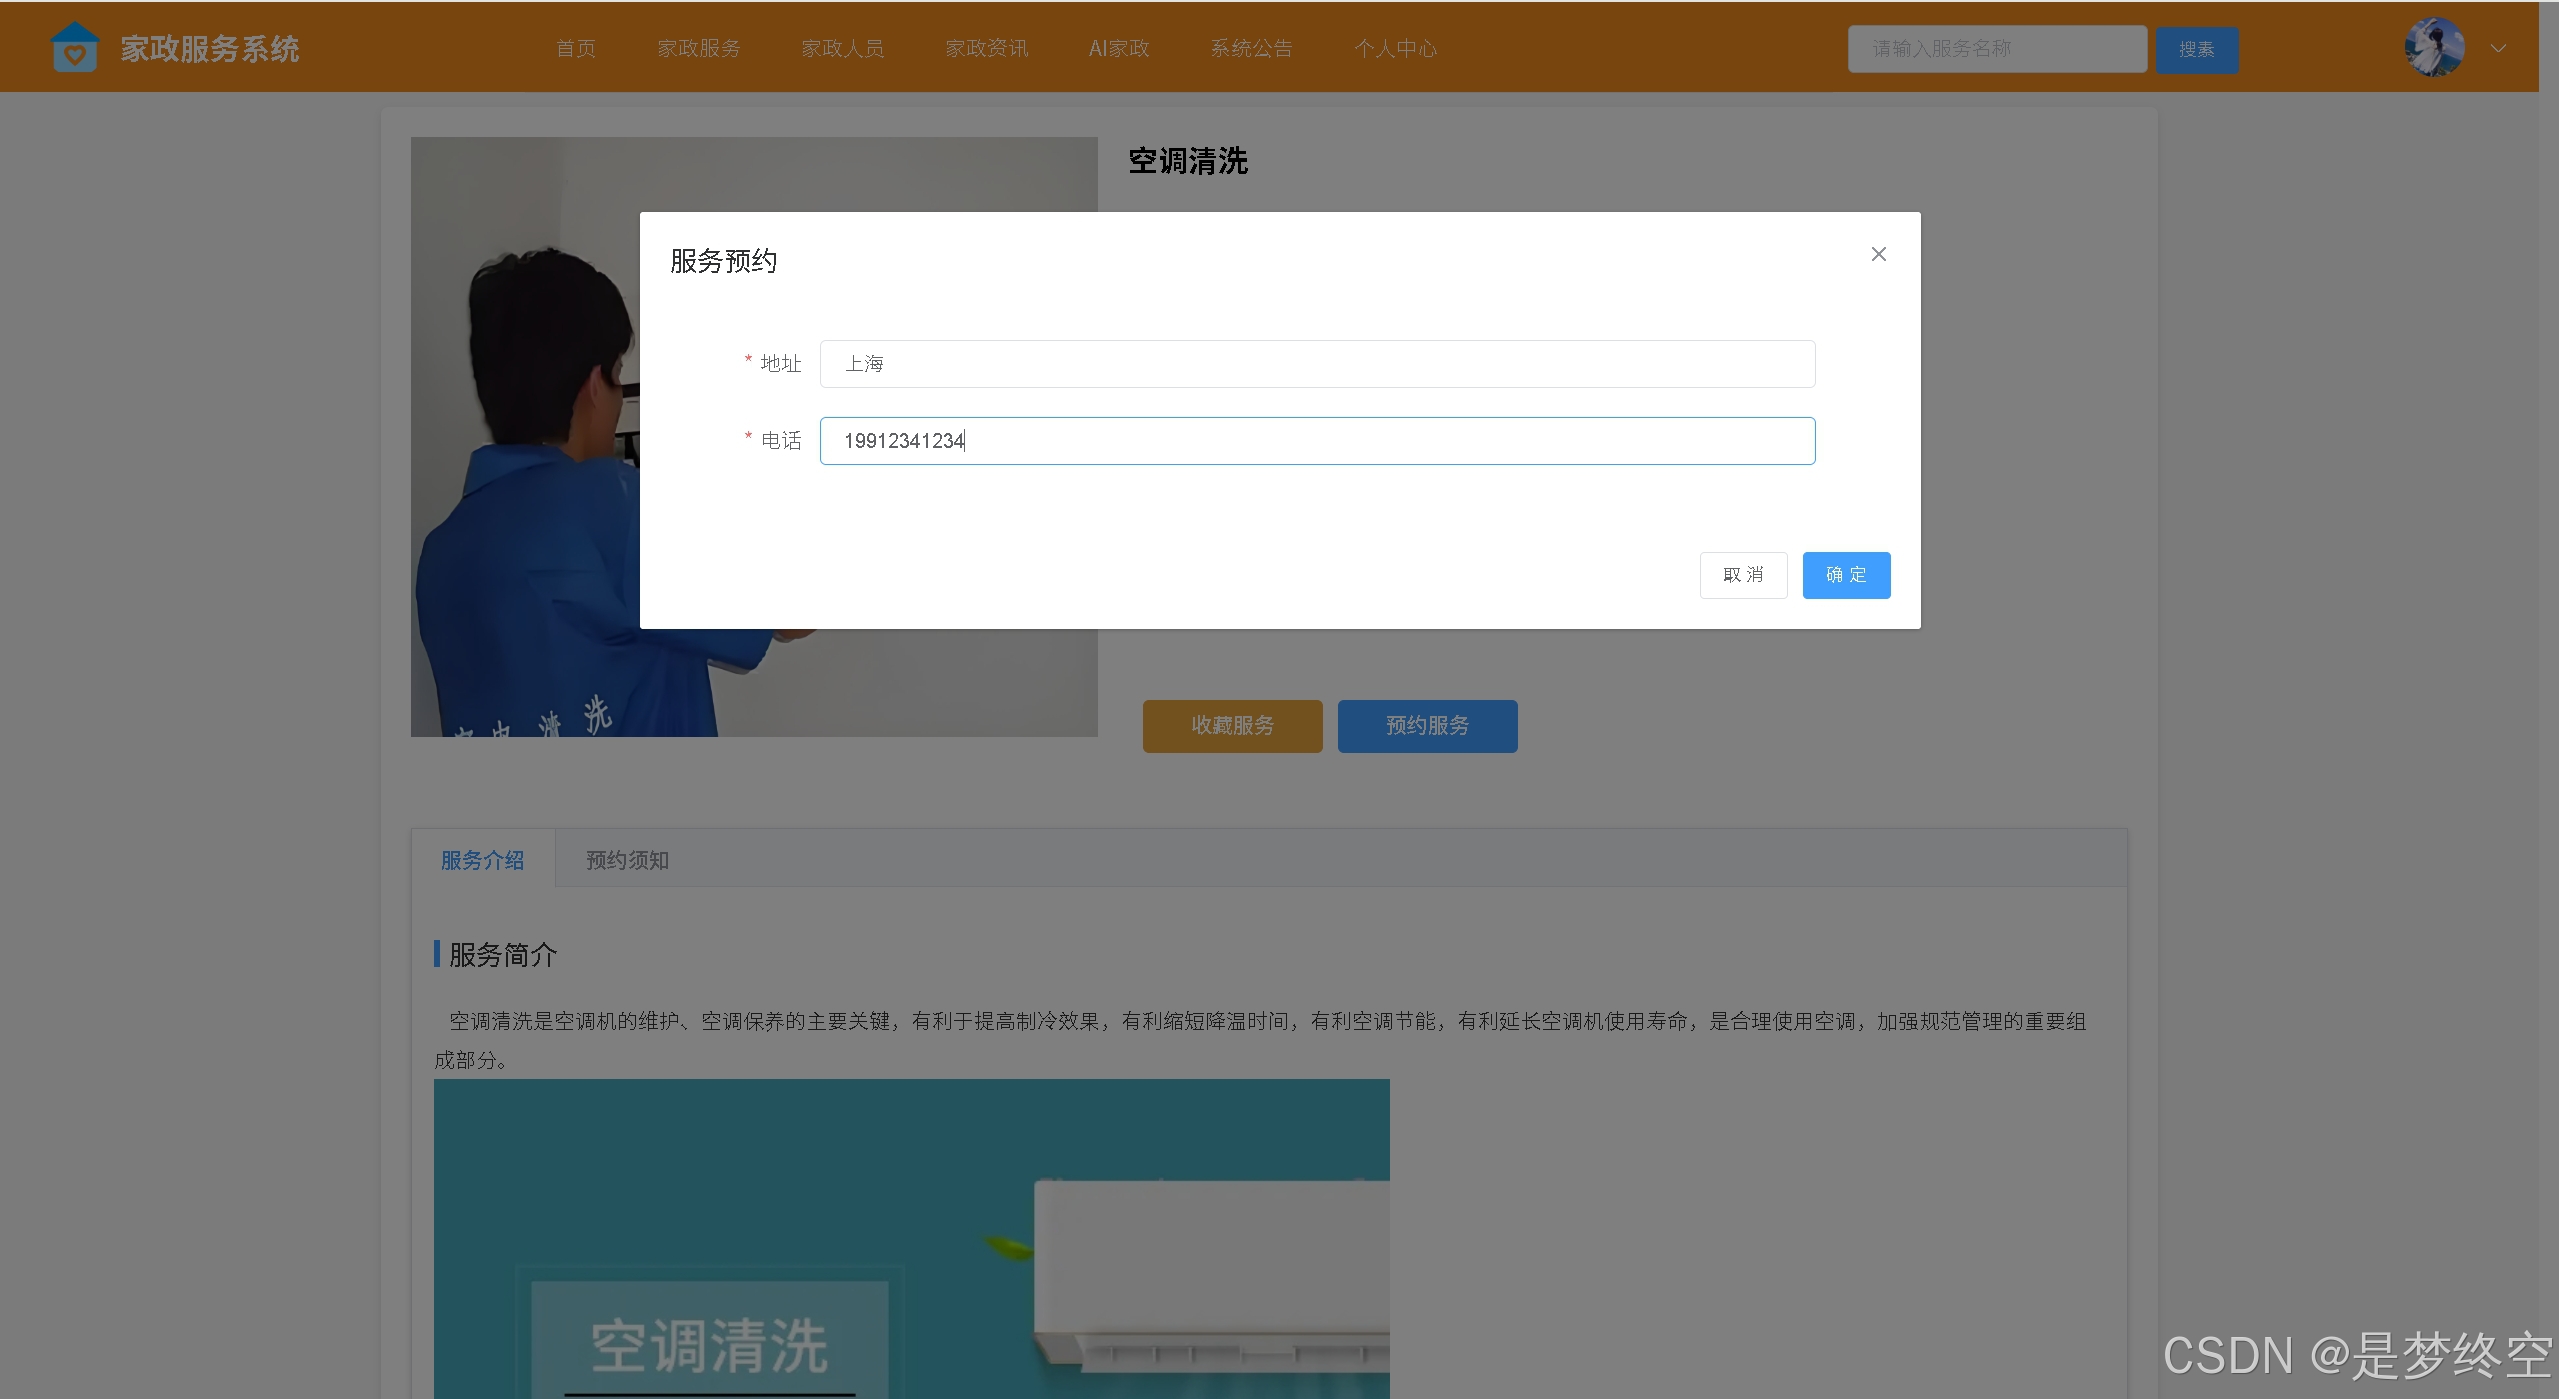Open the 首页 menu item
The image size is (2559, 1399).
tap(576, 48)
